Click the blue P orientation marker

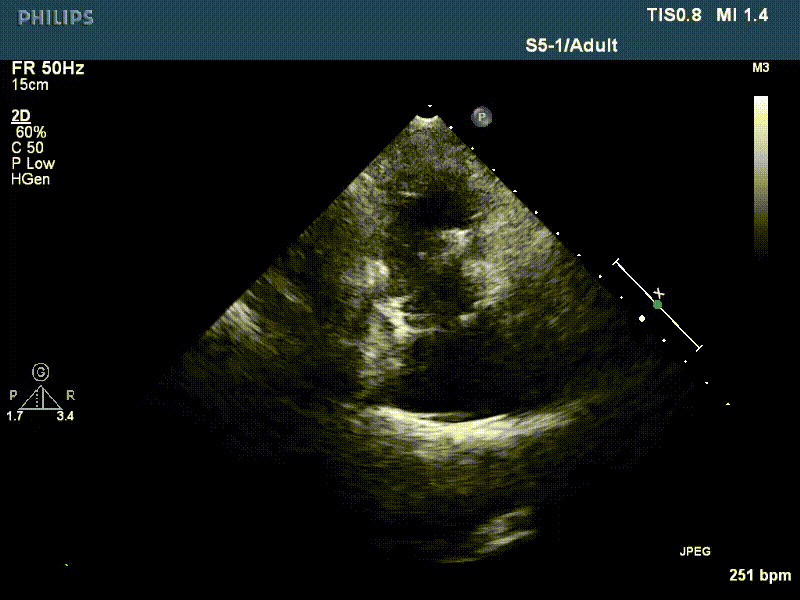(483, 117)
